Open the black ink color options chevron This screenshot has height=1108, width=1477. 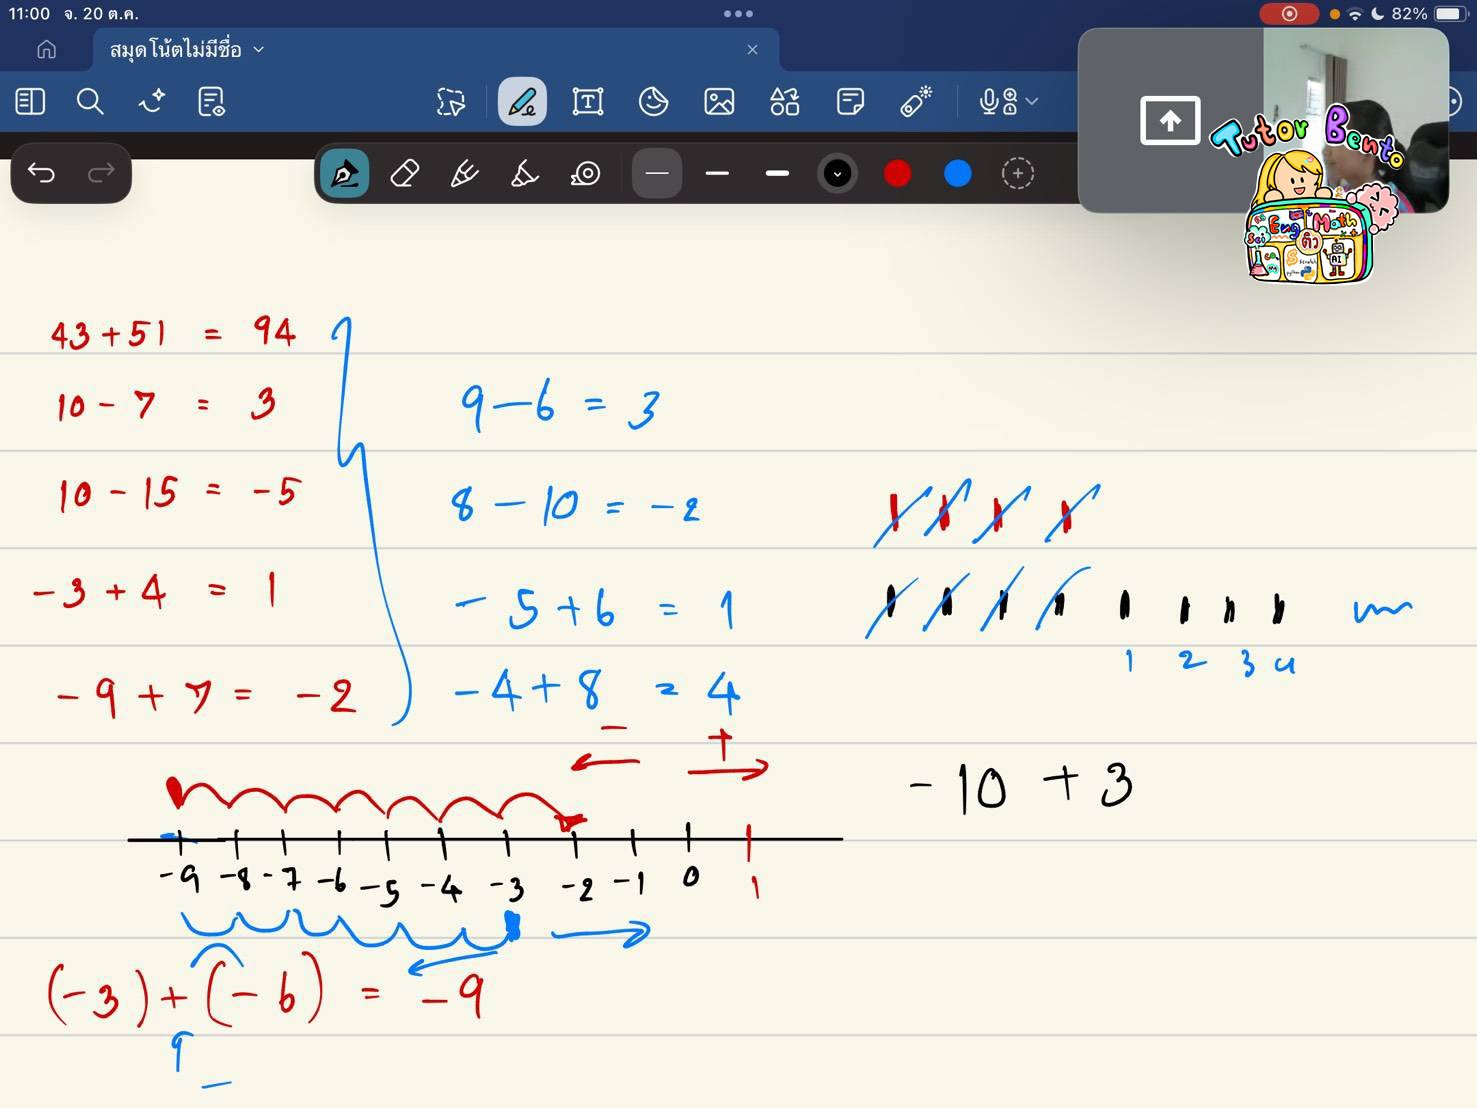coord(837,173)
